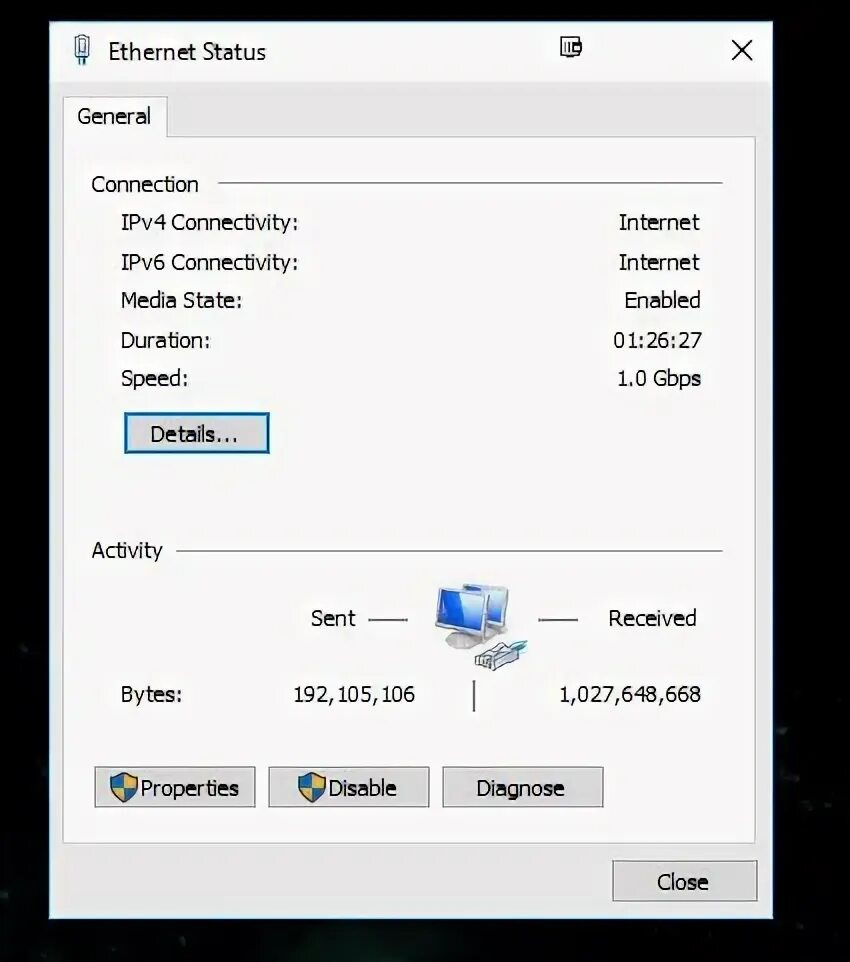Click sent bytes value 192,105,106
The width and height of the screenshot is (850, 962).
pos(354,694)
